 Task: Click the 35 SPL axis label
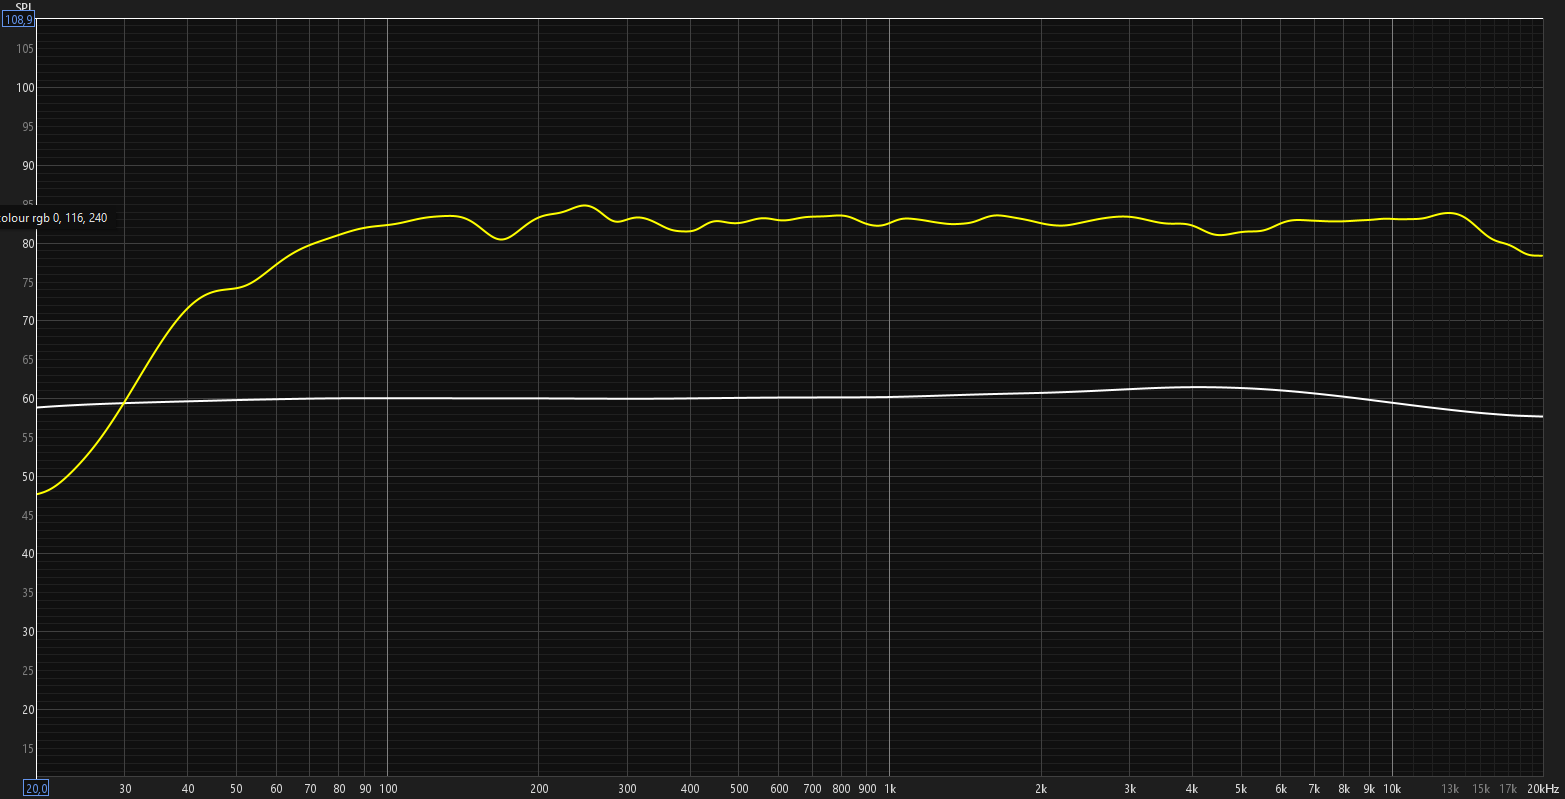click(28, 593)
